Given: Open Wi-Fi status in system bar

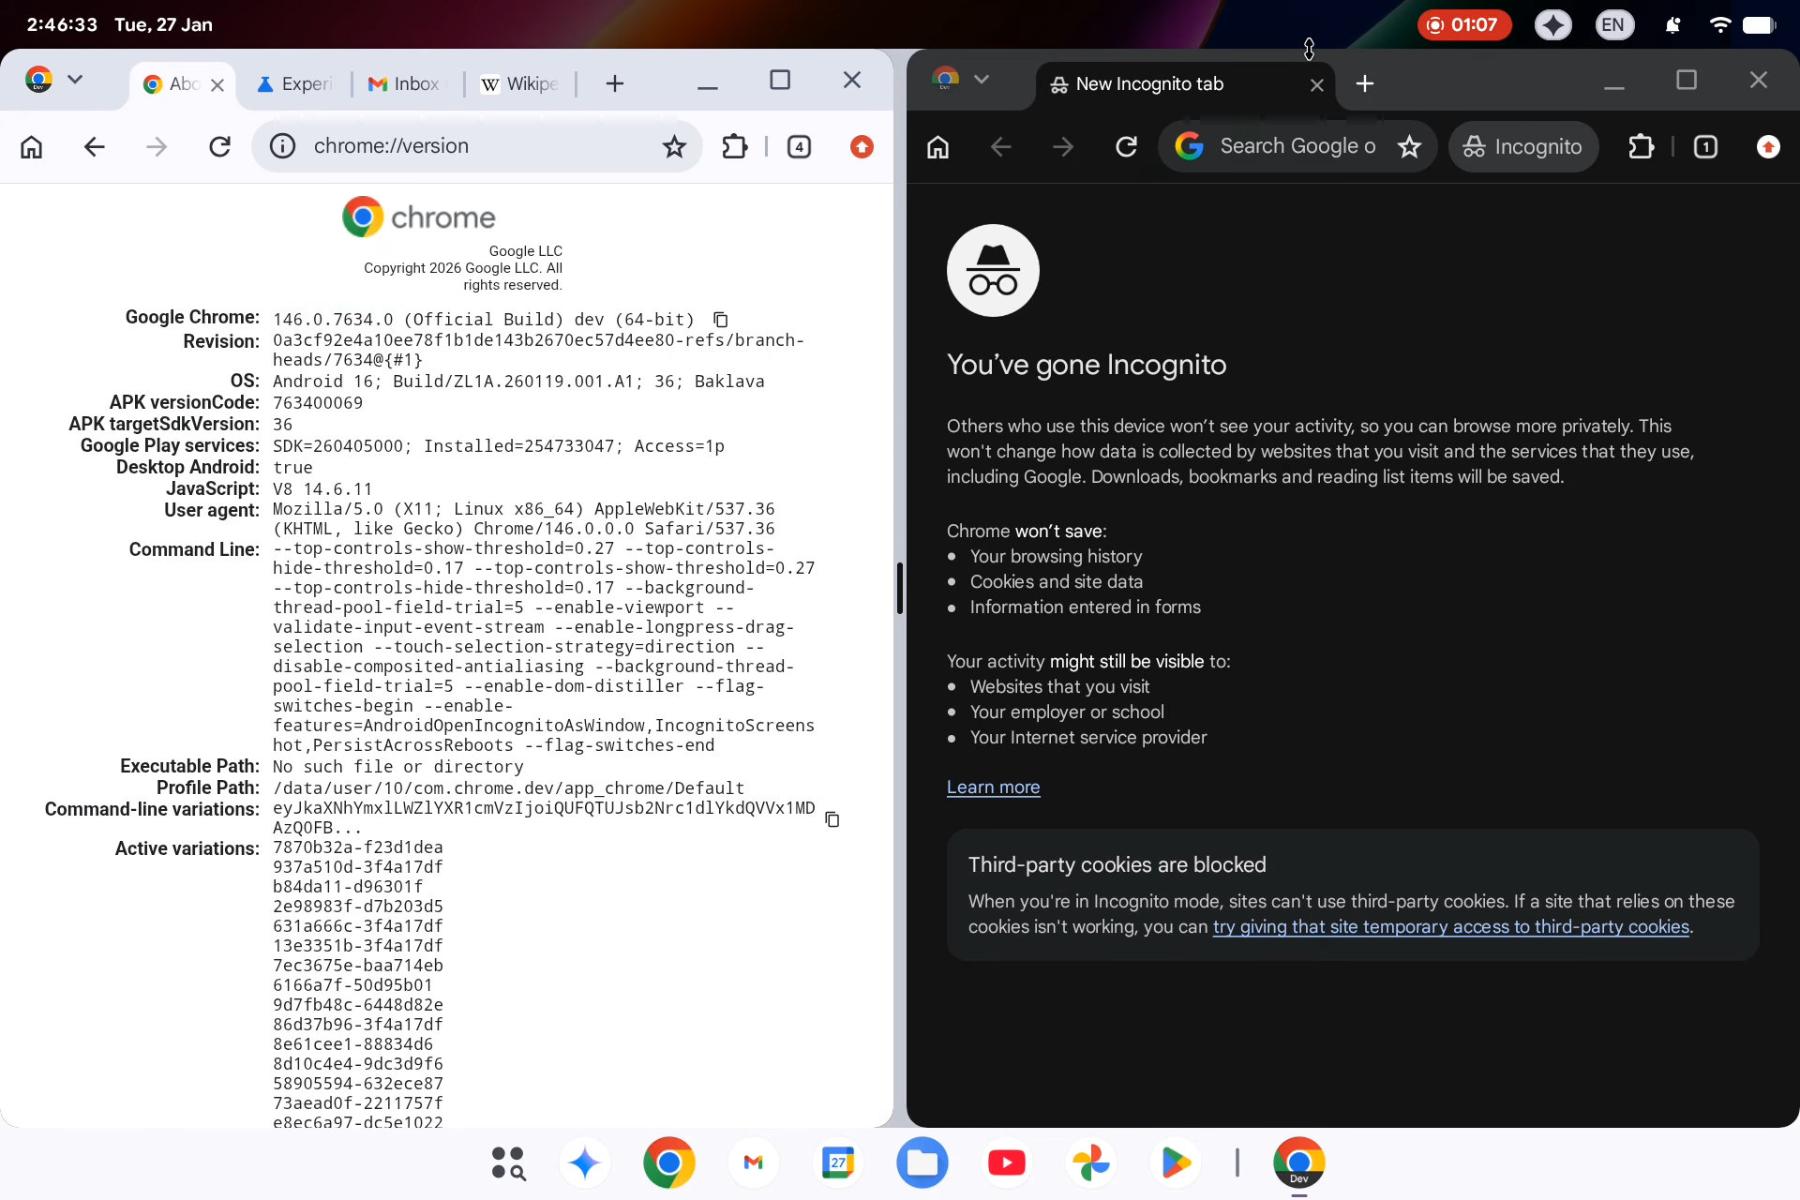Looking at the screenshot, I should coord(1720,25).
